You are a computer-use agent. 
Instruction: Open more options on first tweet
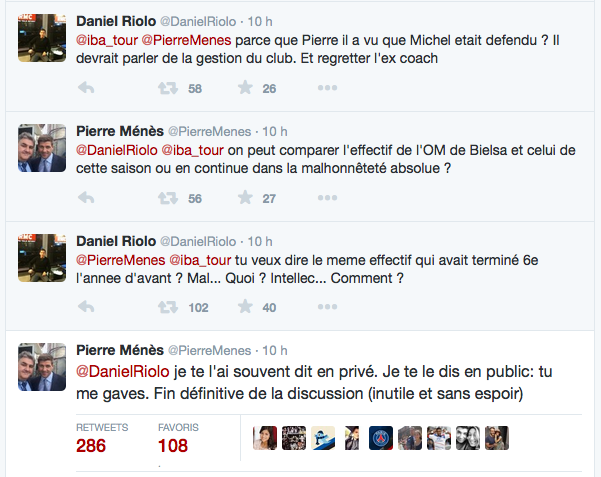pos(327,88)
